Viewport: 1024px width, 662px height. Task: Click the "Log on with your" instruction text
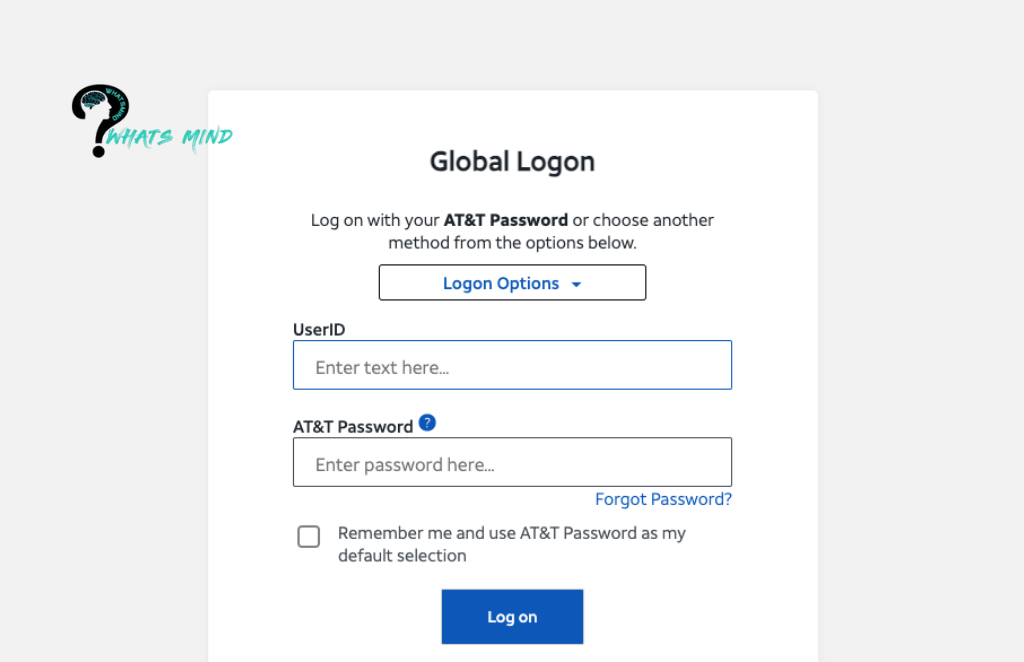click(375, 220)
